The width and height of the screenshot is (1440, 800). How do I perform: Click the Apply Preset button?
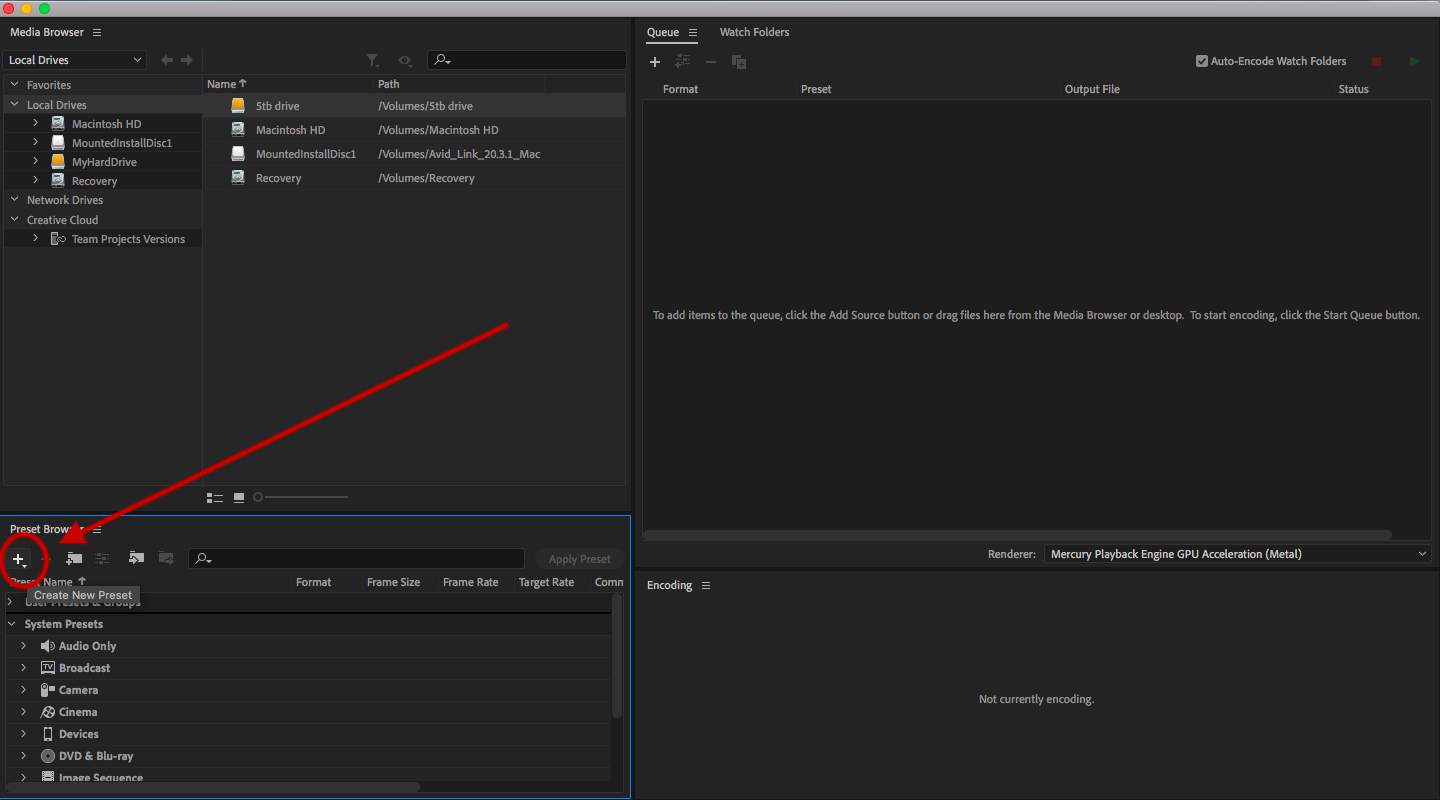point(579,559)
